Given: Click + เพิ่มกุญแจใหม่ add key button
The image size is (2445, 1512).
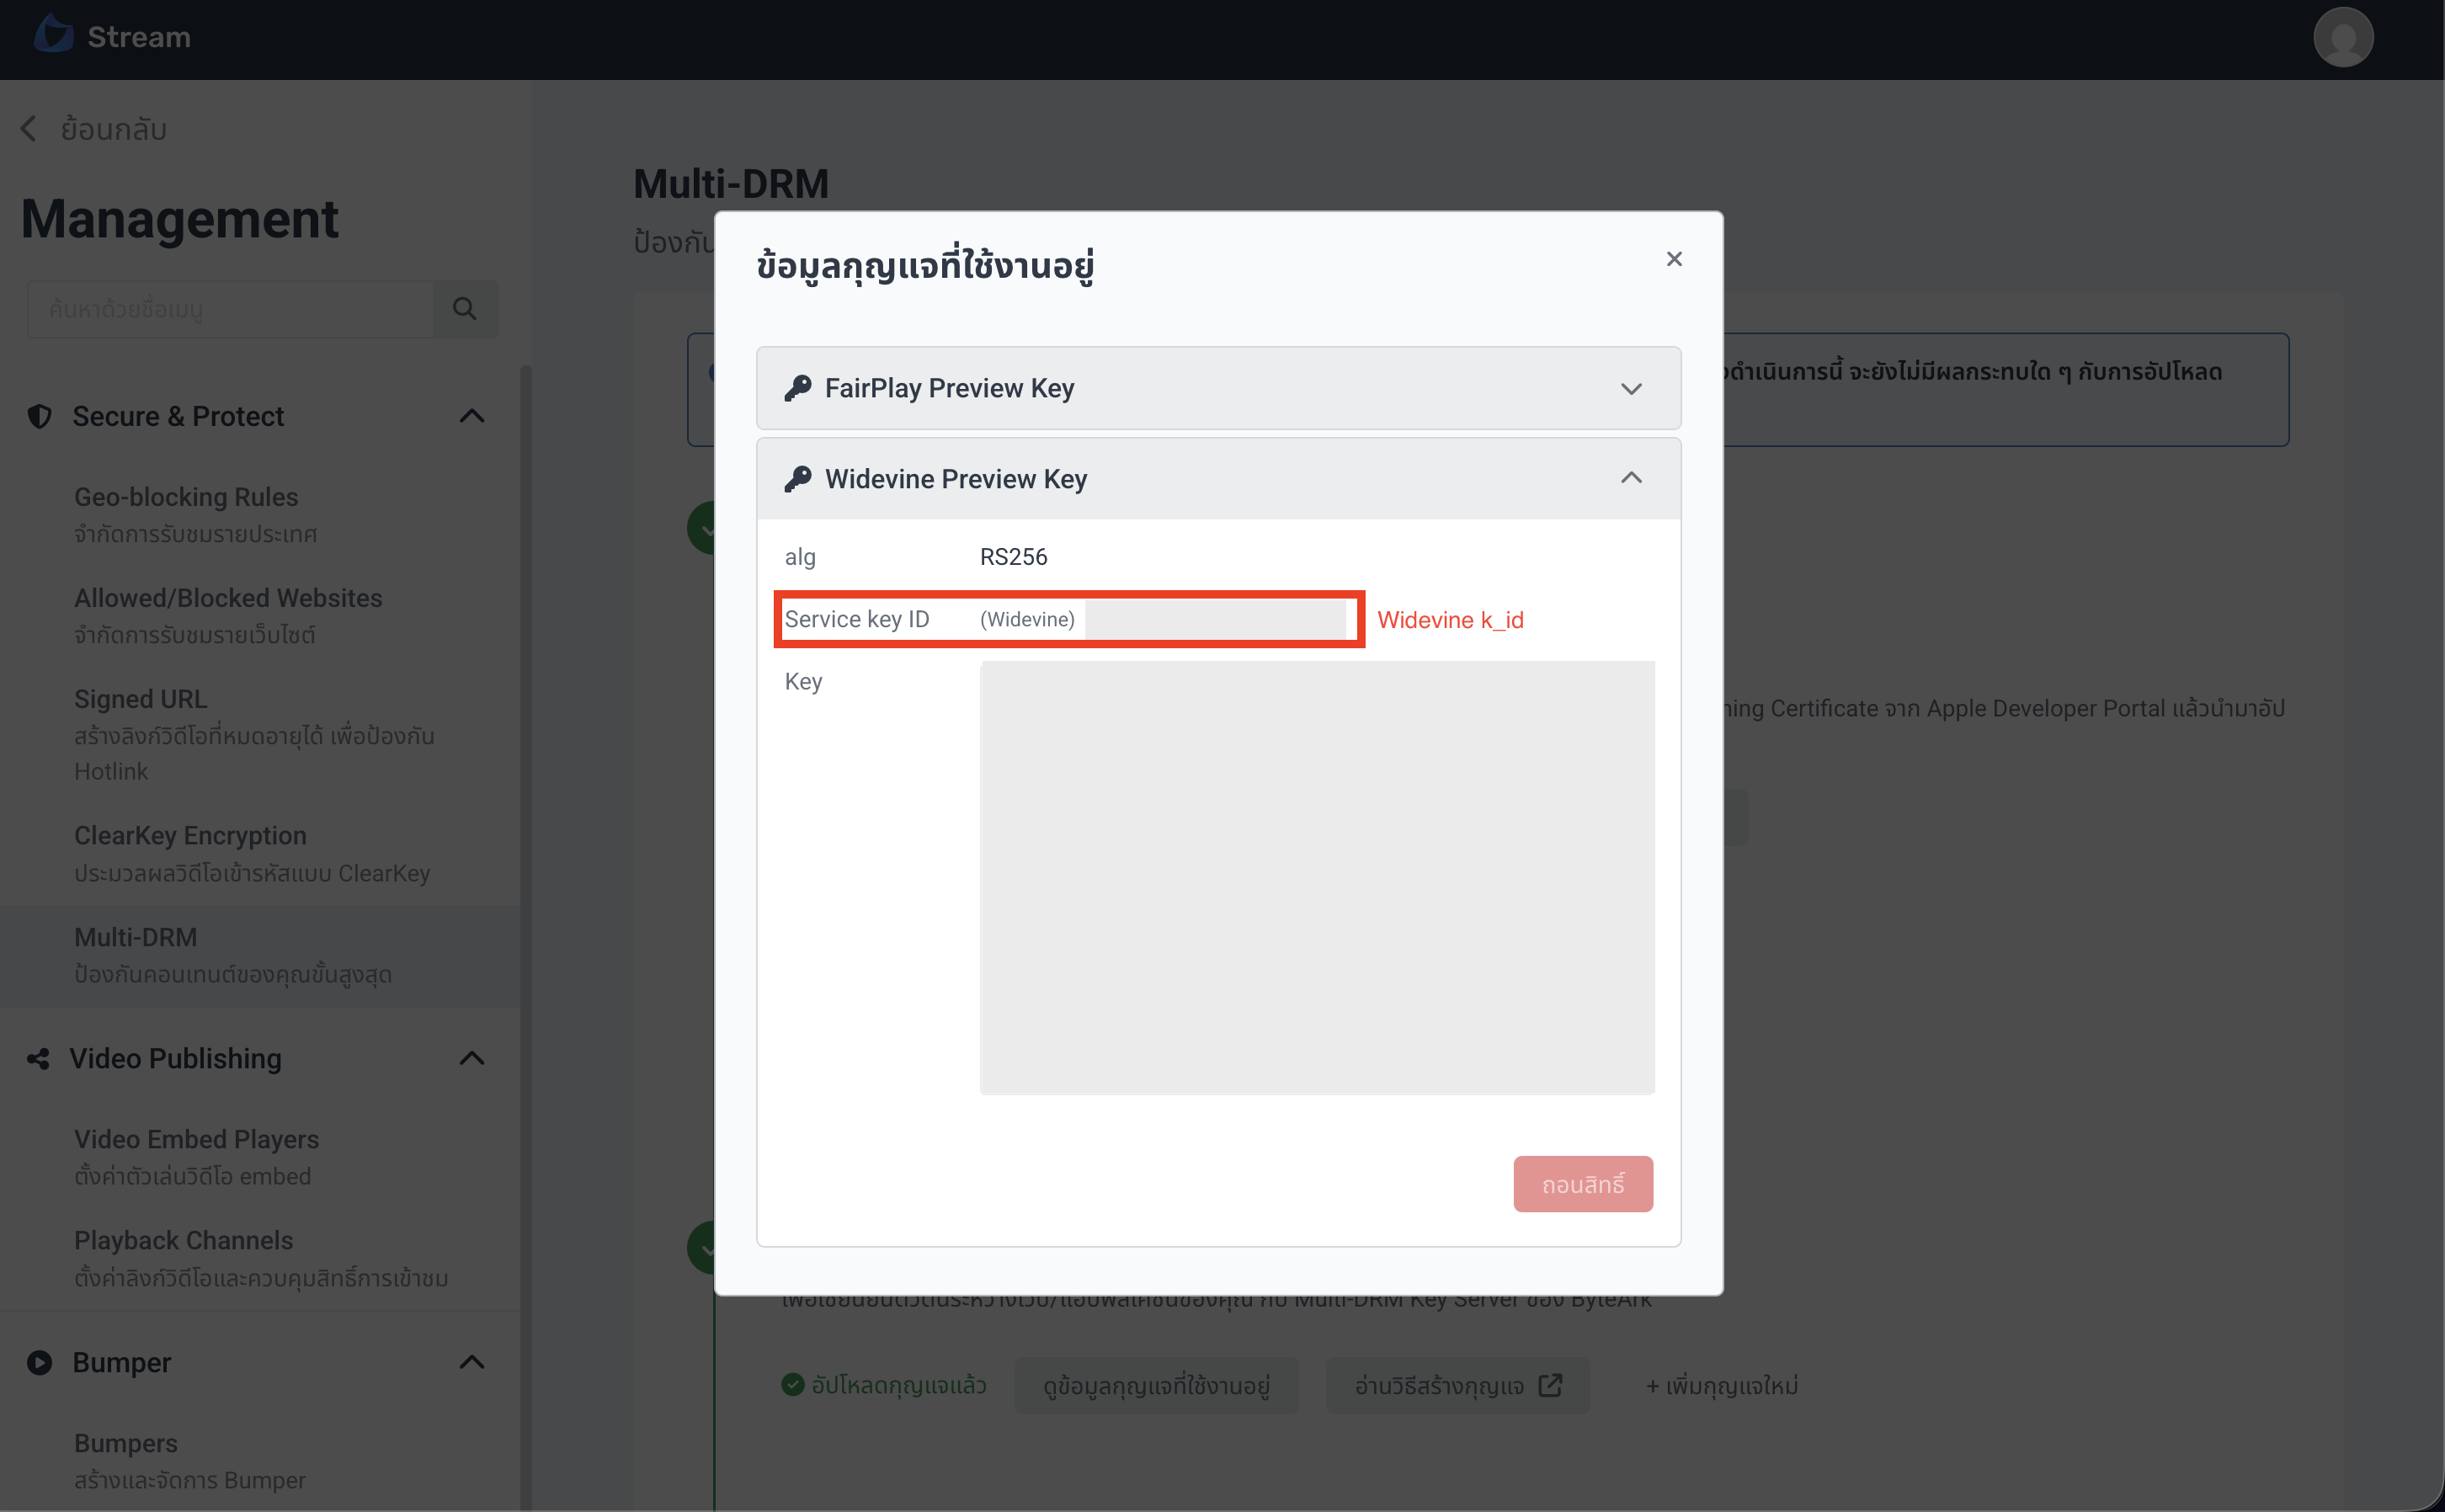Looking at the screenshot, I should [1722, 1385].
